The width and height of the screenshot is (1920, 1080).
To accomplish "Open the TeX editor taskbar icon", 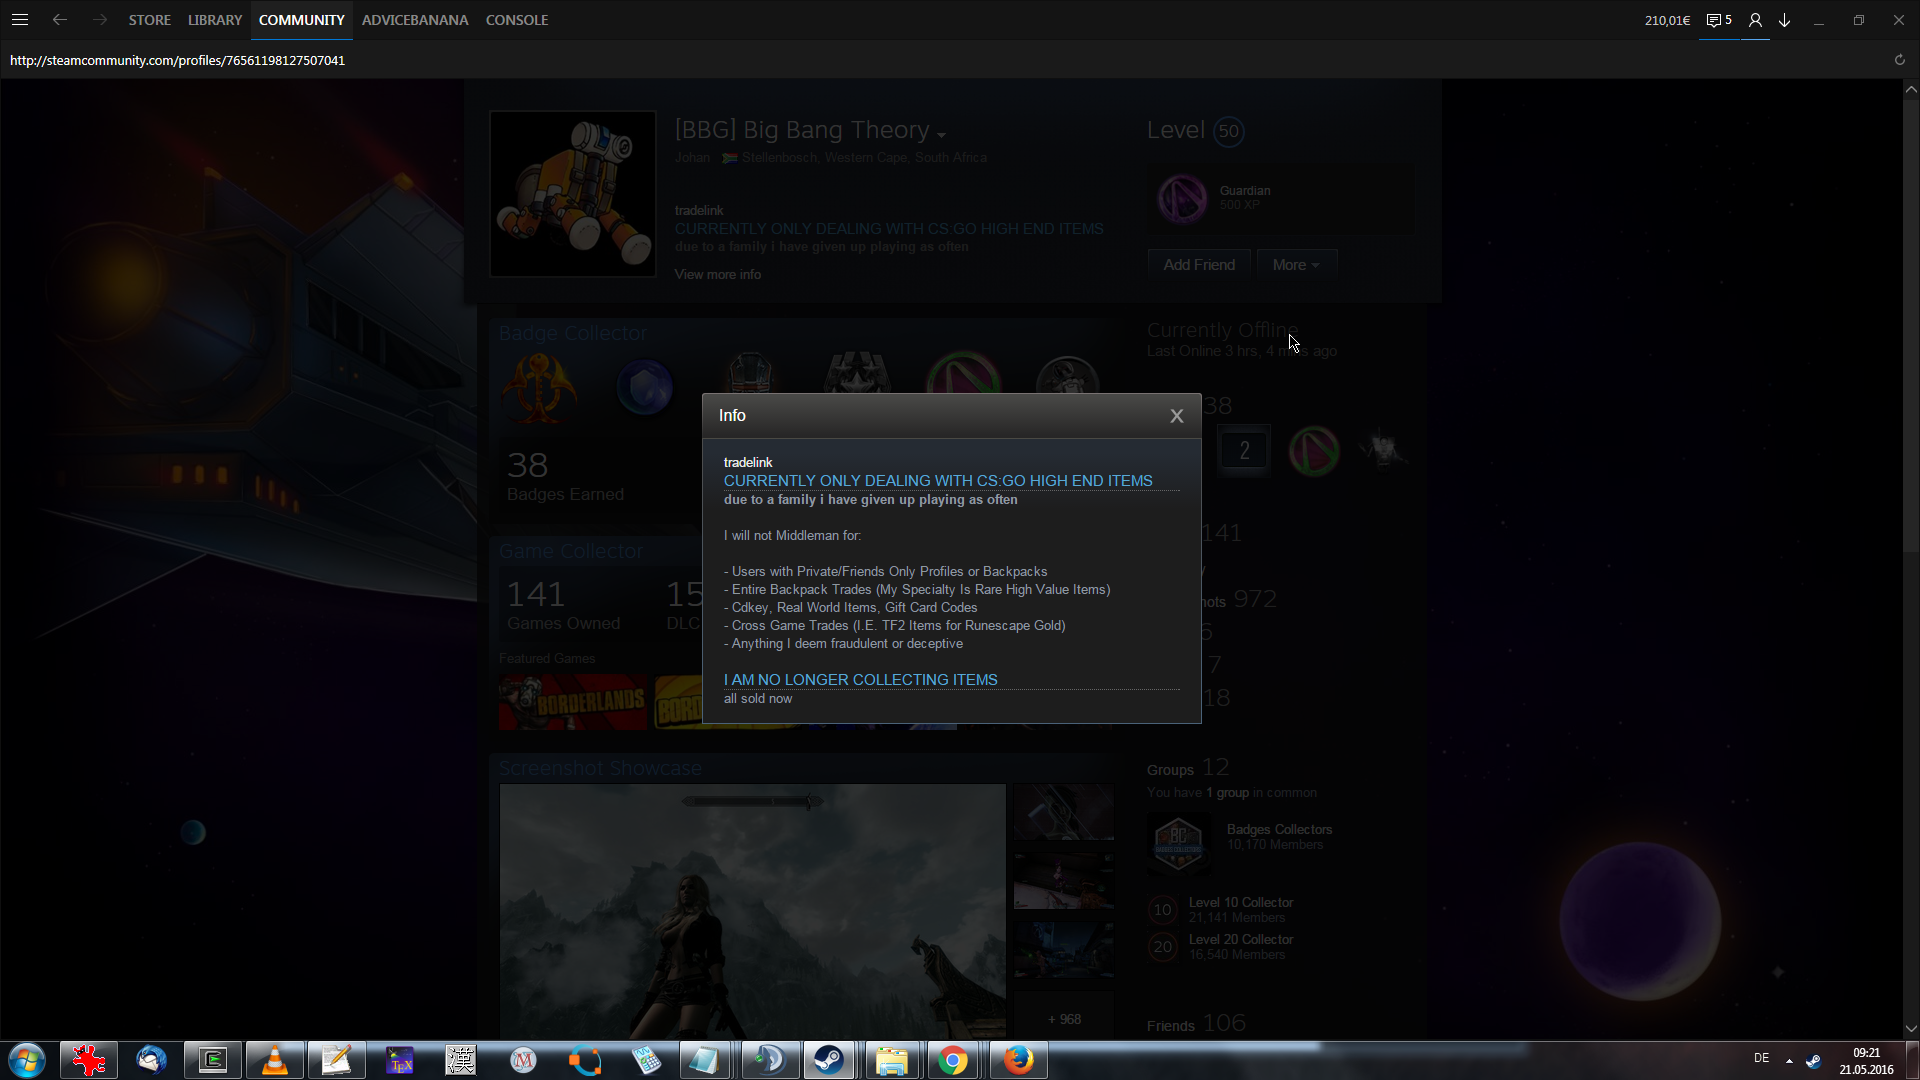I will coord(399,1060).
